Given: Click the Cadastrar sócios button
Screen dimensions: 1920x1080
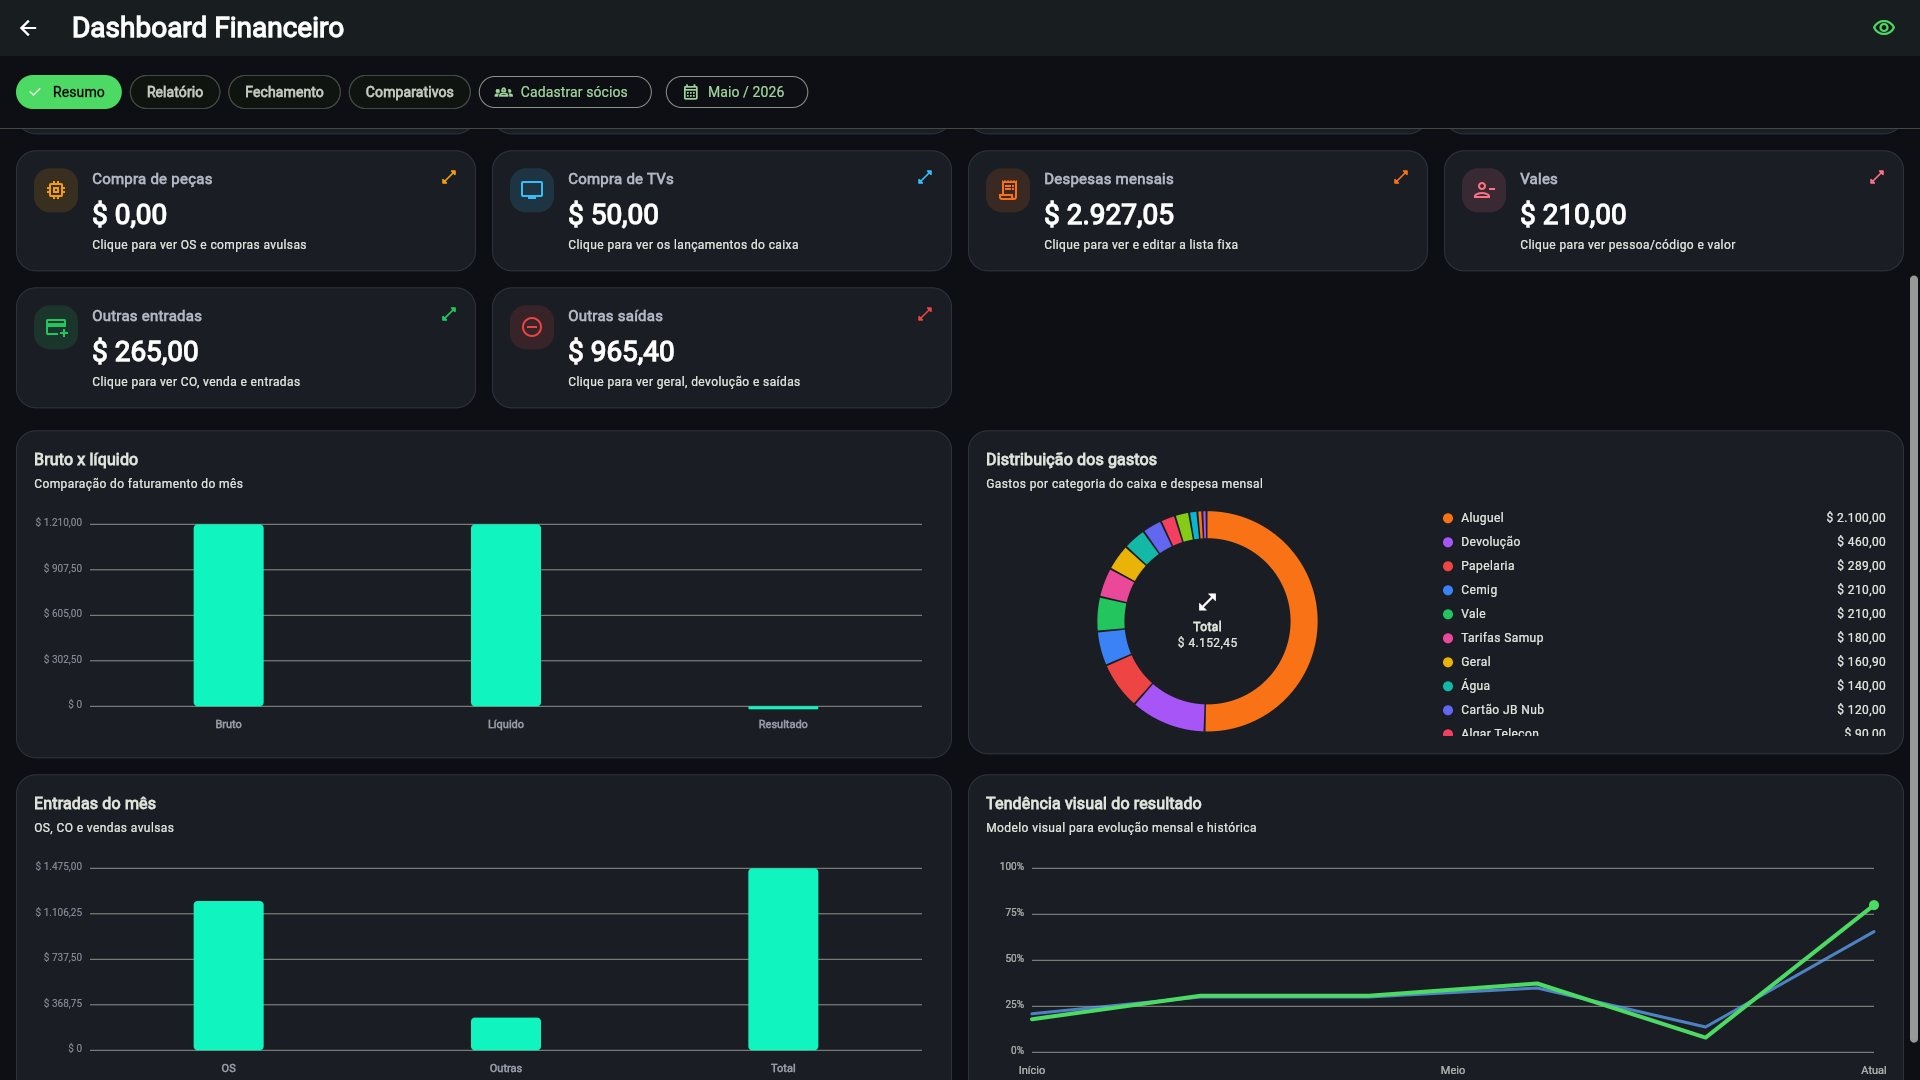Looking at the screenshot, I should [x=565, y=92].
